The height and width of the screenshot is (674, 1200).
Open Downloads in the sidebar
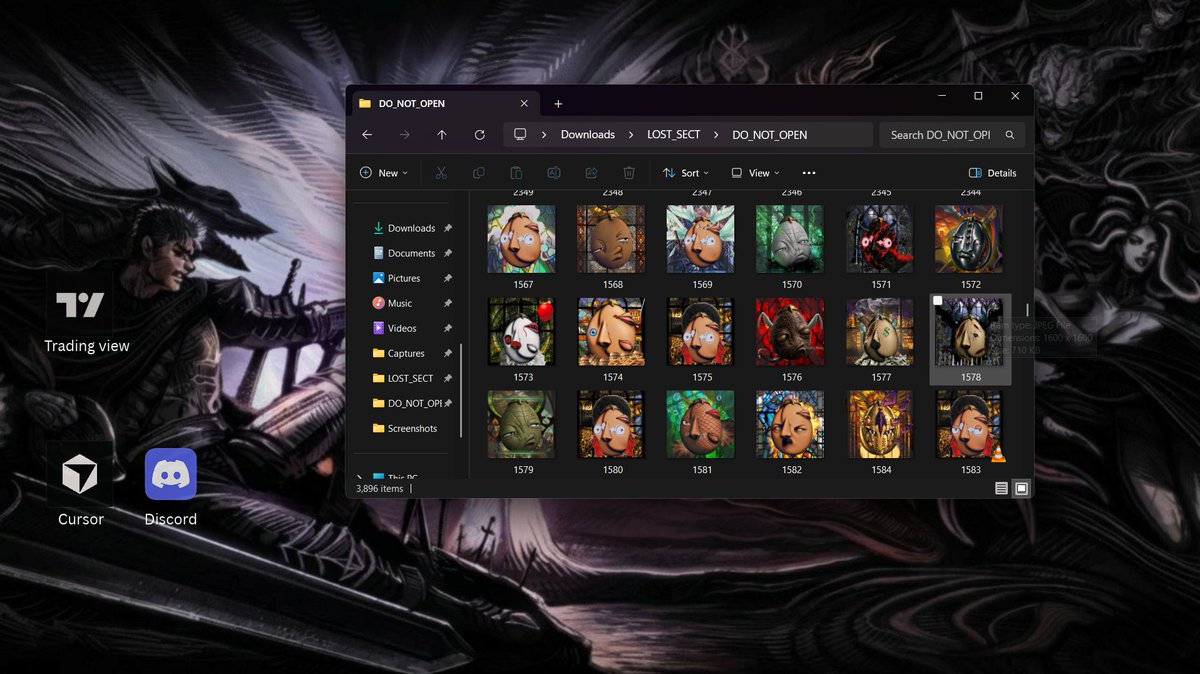pos(411,228)
